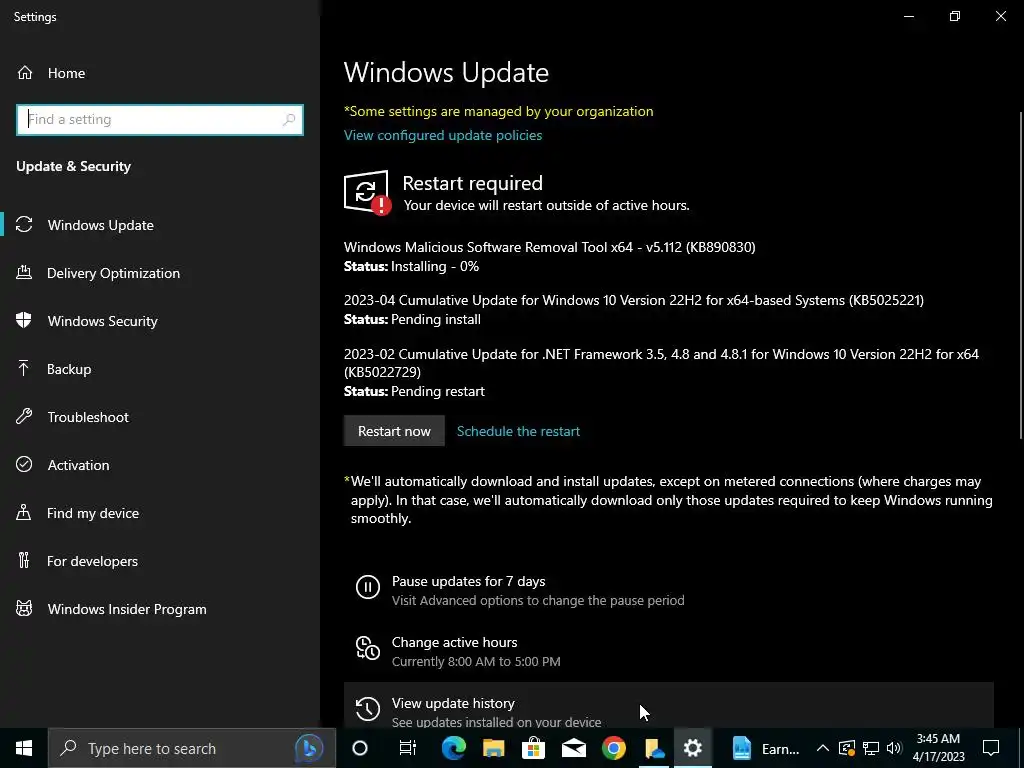Click the Restart required status icon
This screenshot has width=1024, height=768.
[367, 193]
